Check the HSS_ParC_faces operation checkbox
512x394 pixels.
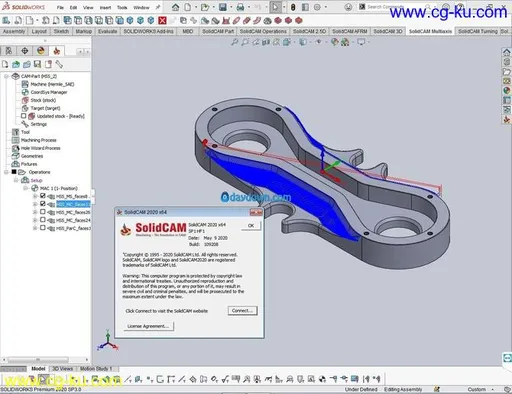[x=43, y=228]
